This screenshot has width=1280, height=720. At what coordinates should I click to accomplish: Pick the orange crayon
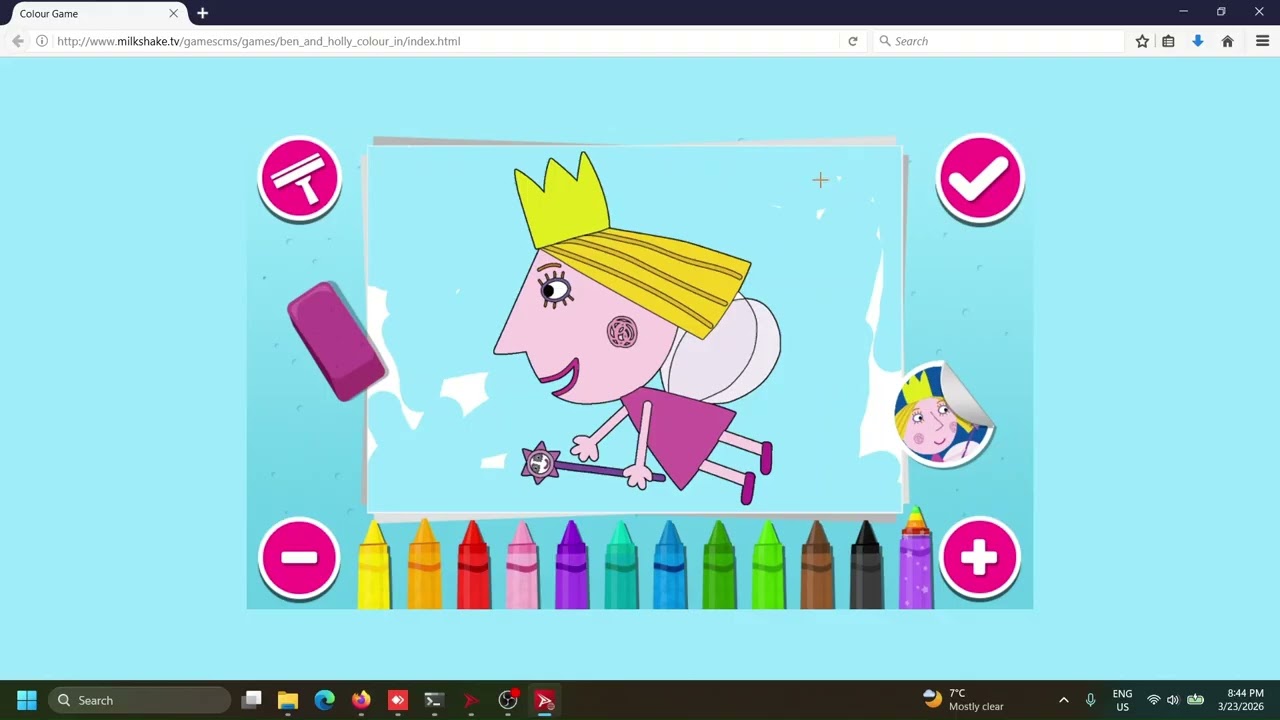[424, 565]
